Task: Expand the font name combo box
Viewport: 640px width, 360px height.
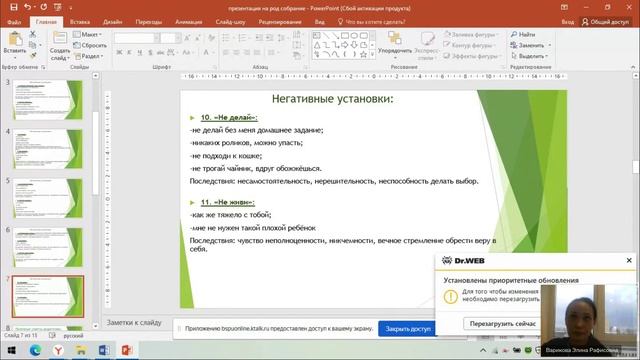Action: click(157, 38)
